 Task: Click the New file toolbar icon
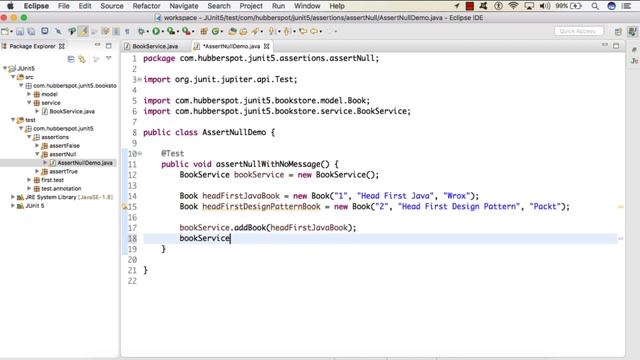coord(5,31)
